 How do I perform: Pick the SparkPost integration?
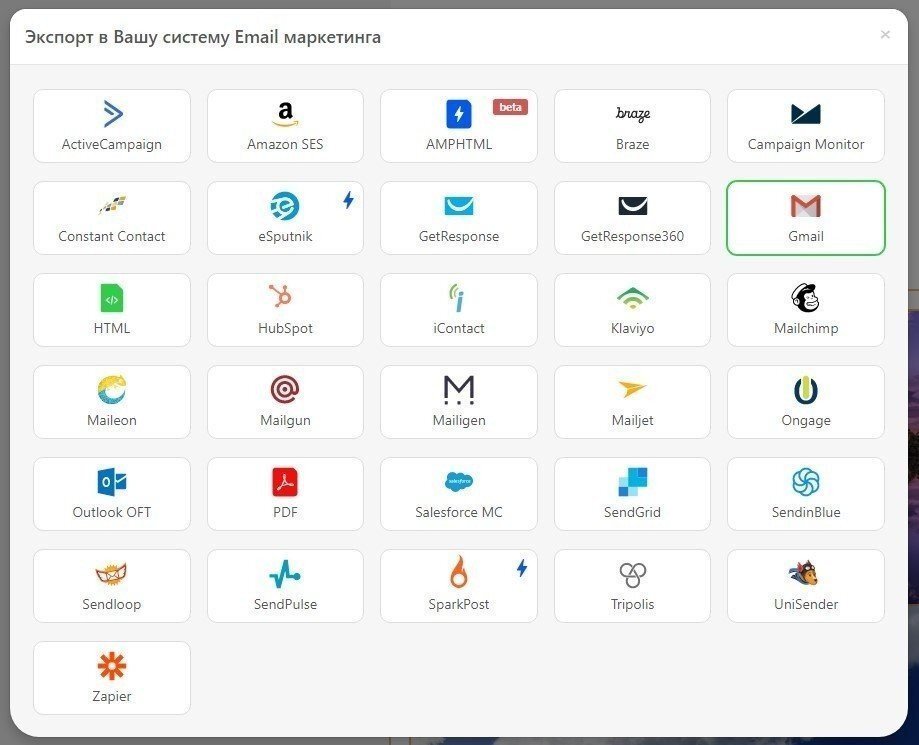pyautogui.click(x=458, y=586)
